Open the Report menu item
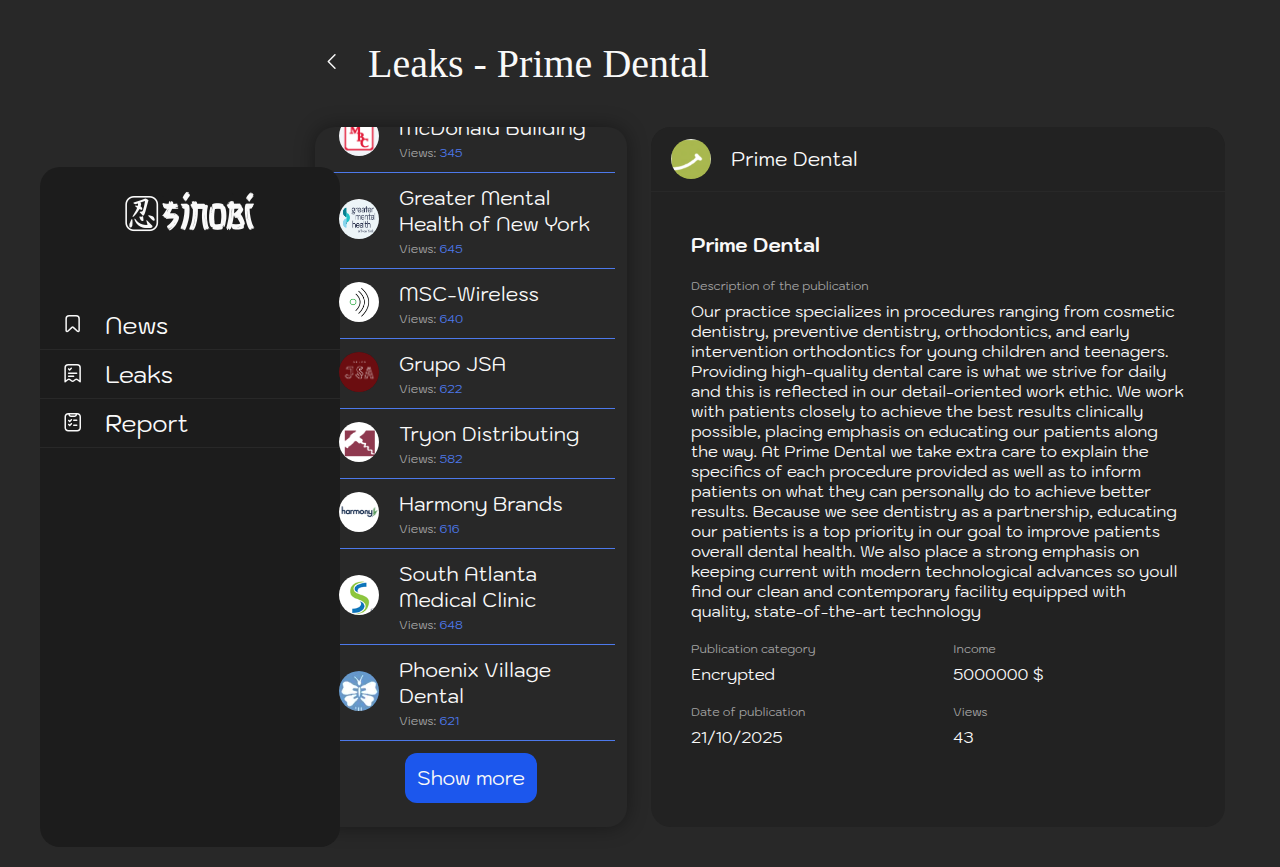Viewport: 1280px width, 867px height. point(146,424)
